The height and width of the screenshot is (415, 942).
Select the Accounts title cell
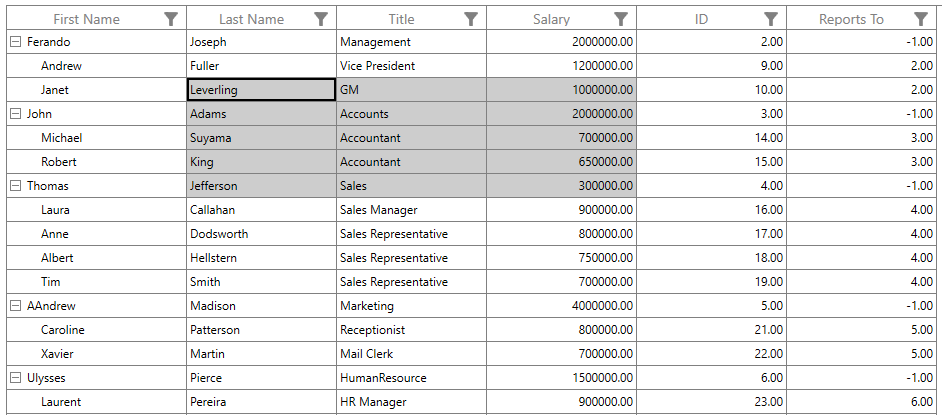pos(412,114)
